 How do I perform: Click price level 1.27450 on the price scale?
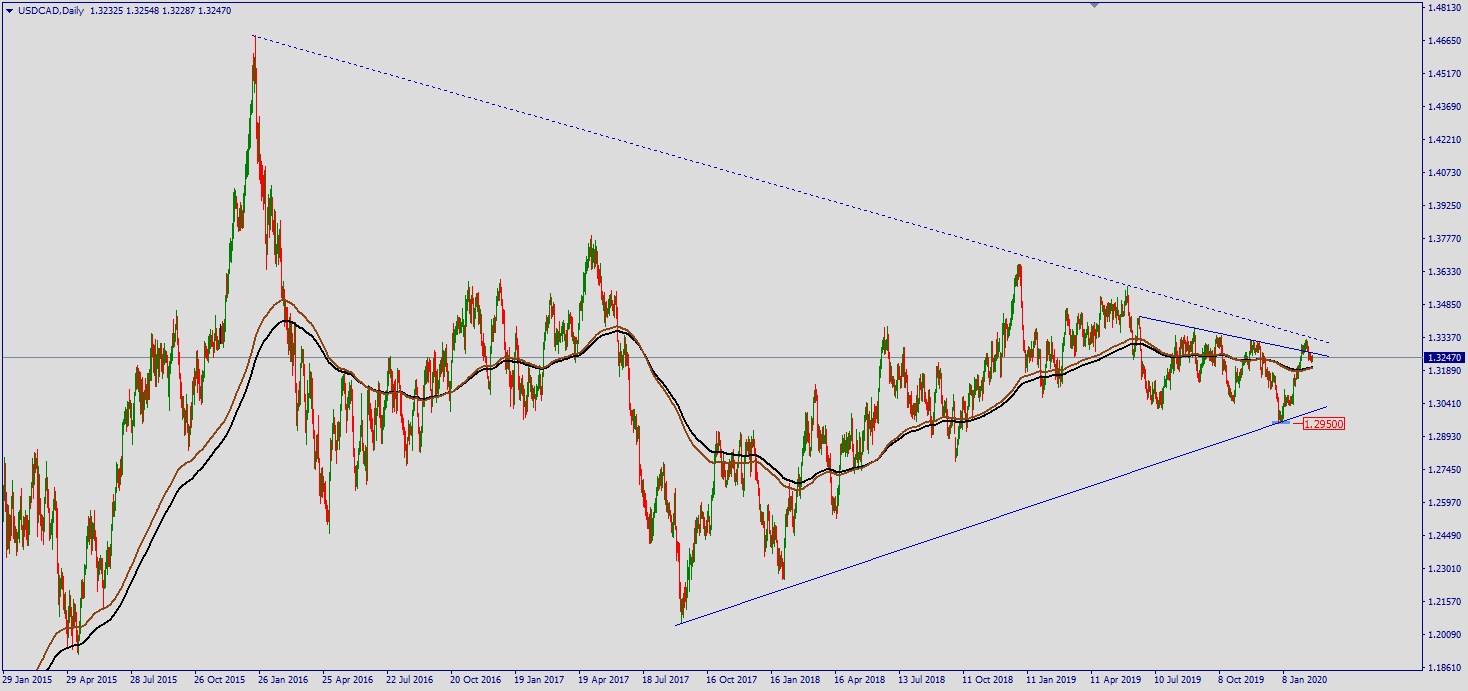1446,470
